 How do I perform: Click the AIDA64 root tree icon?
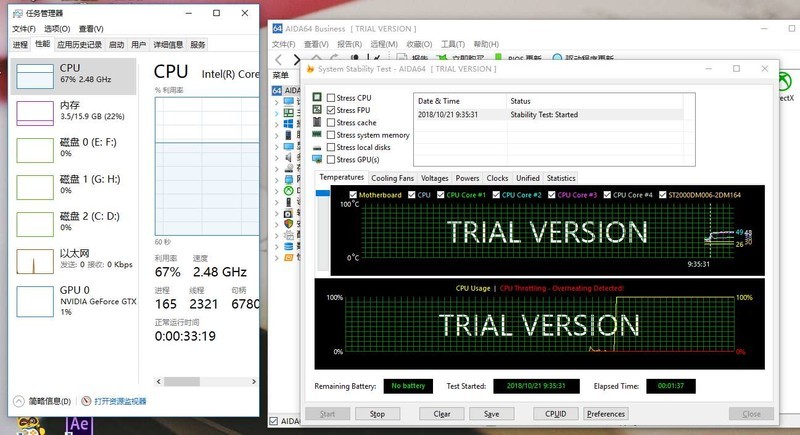(277, 90)
